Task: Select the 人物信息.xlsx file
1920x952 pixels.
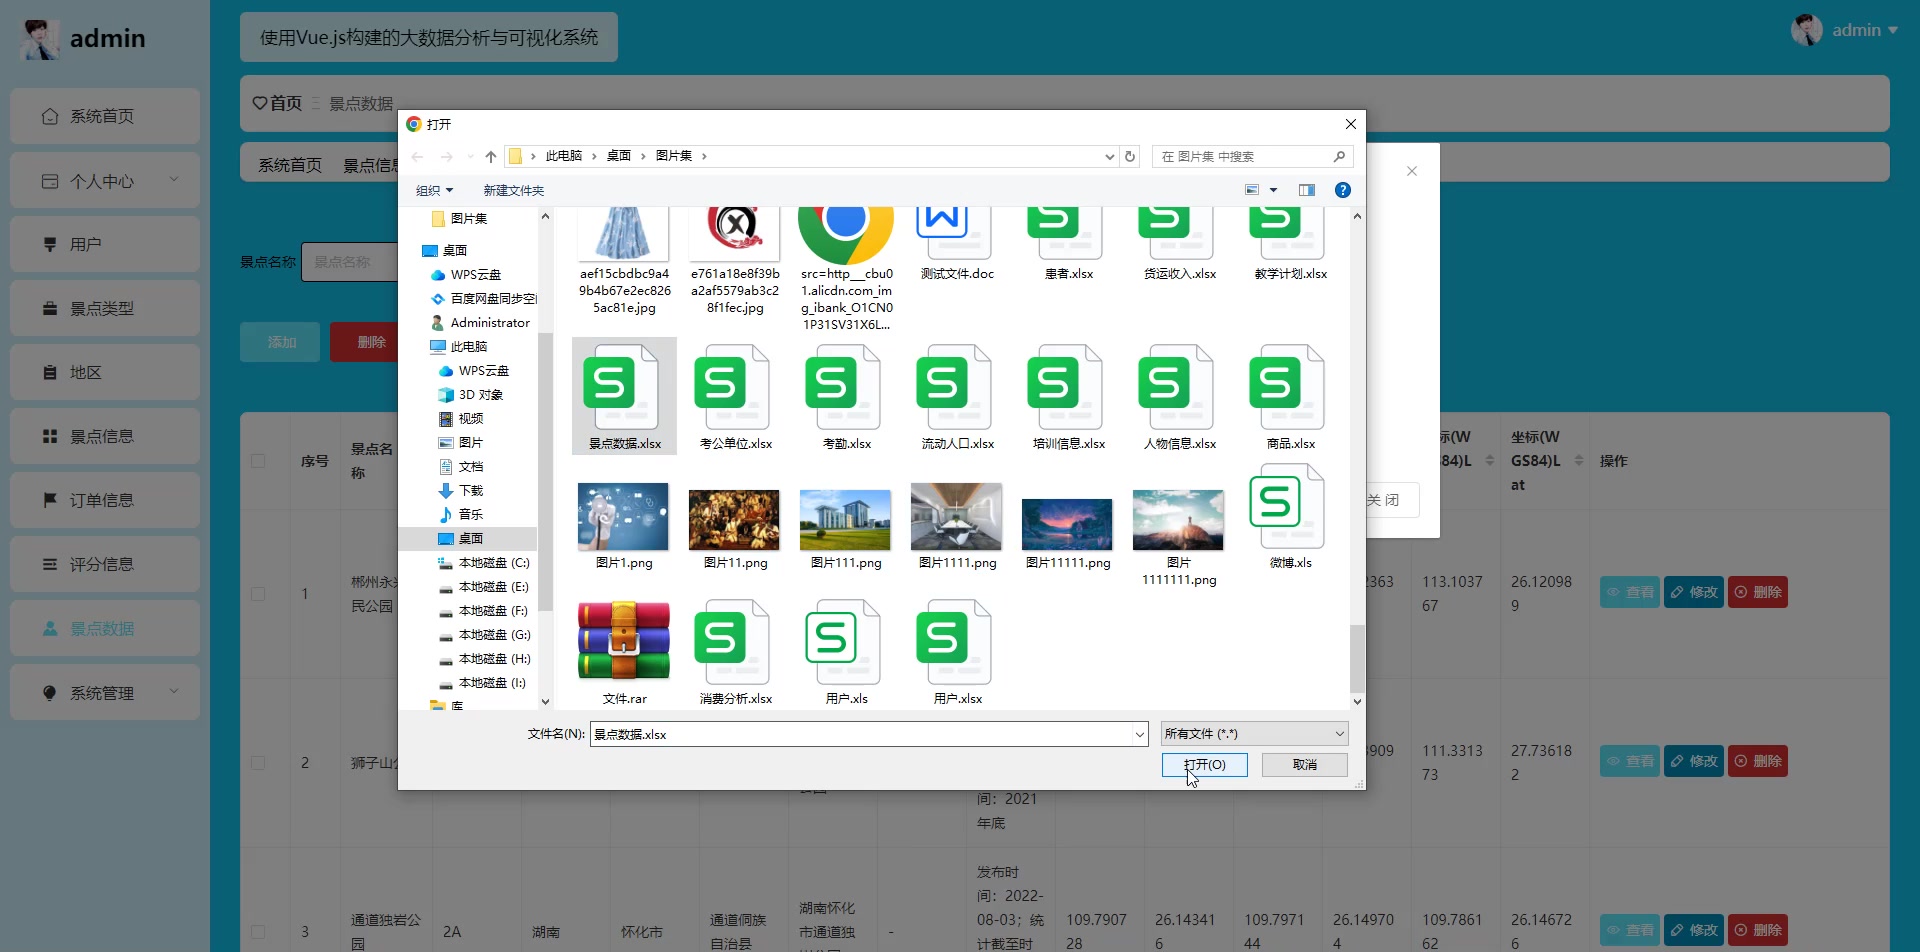Action: click(1179, 397)
